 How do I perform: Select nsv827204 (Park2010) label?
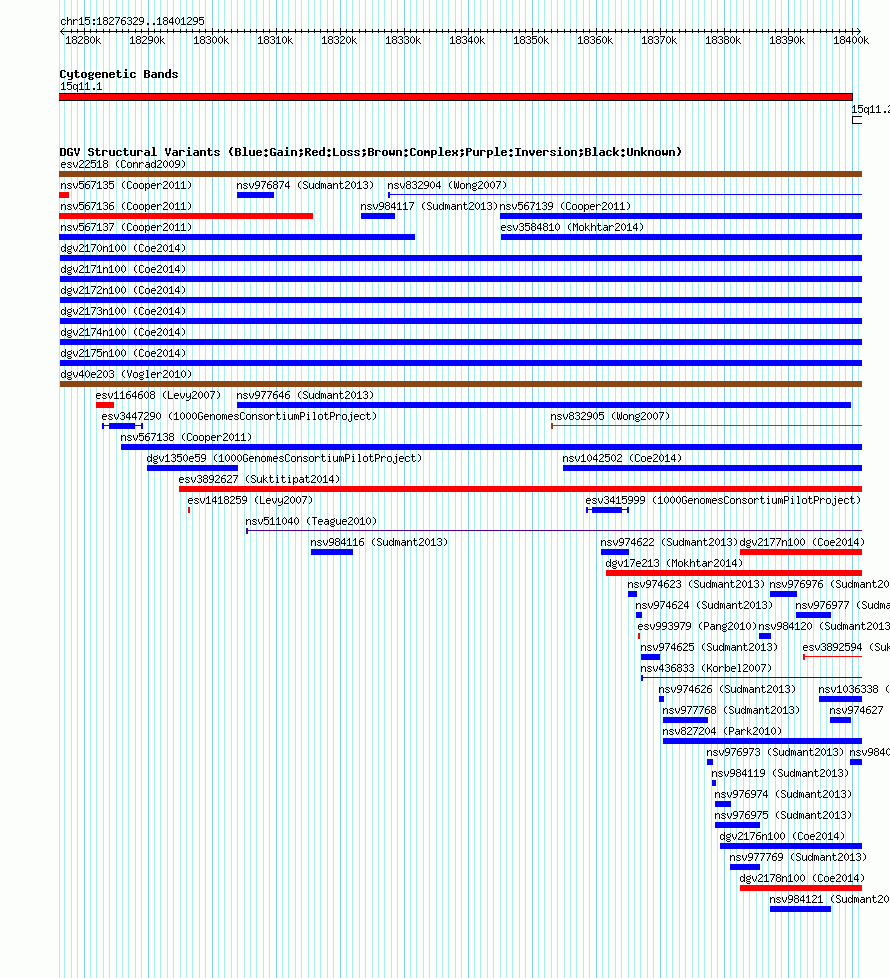722,732
